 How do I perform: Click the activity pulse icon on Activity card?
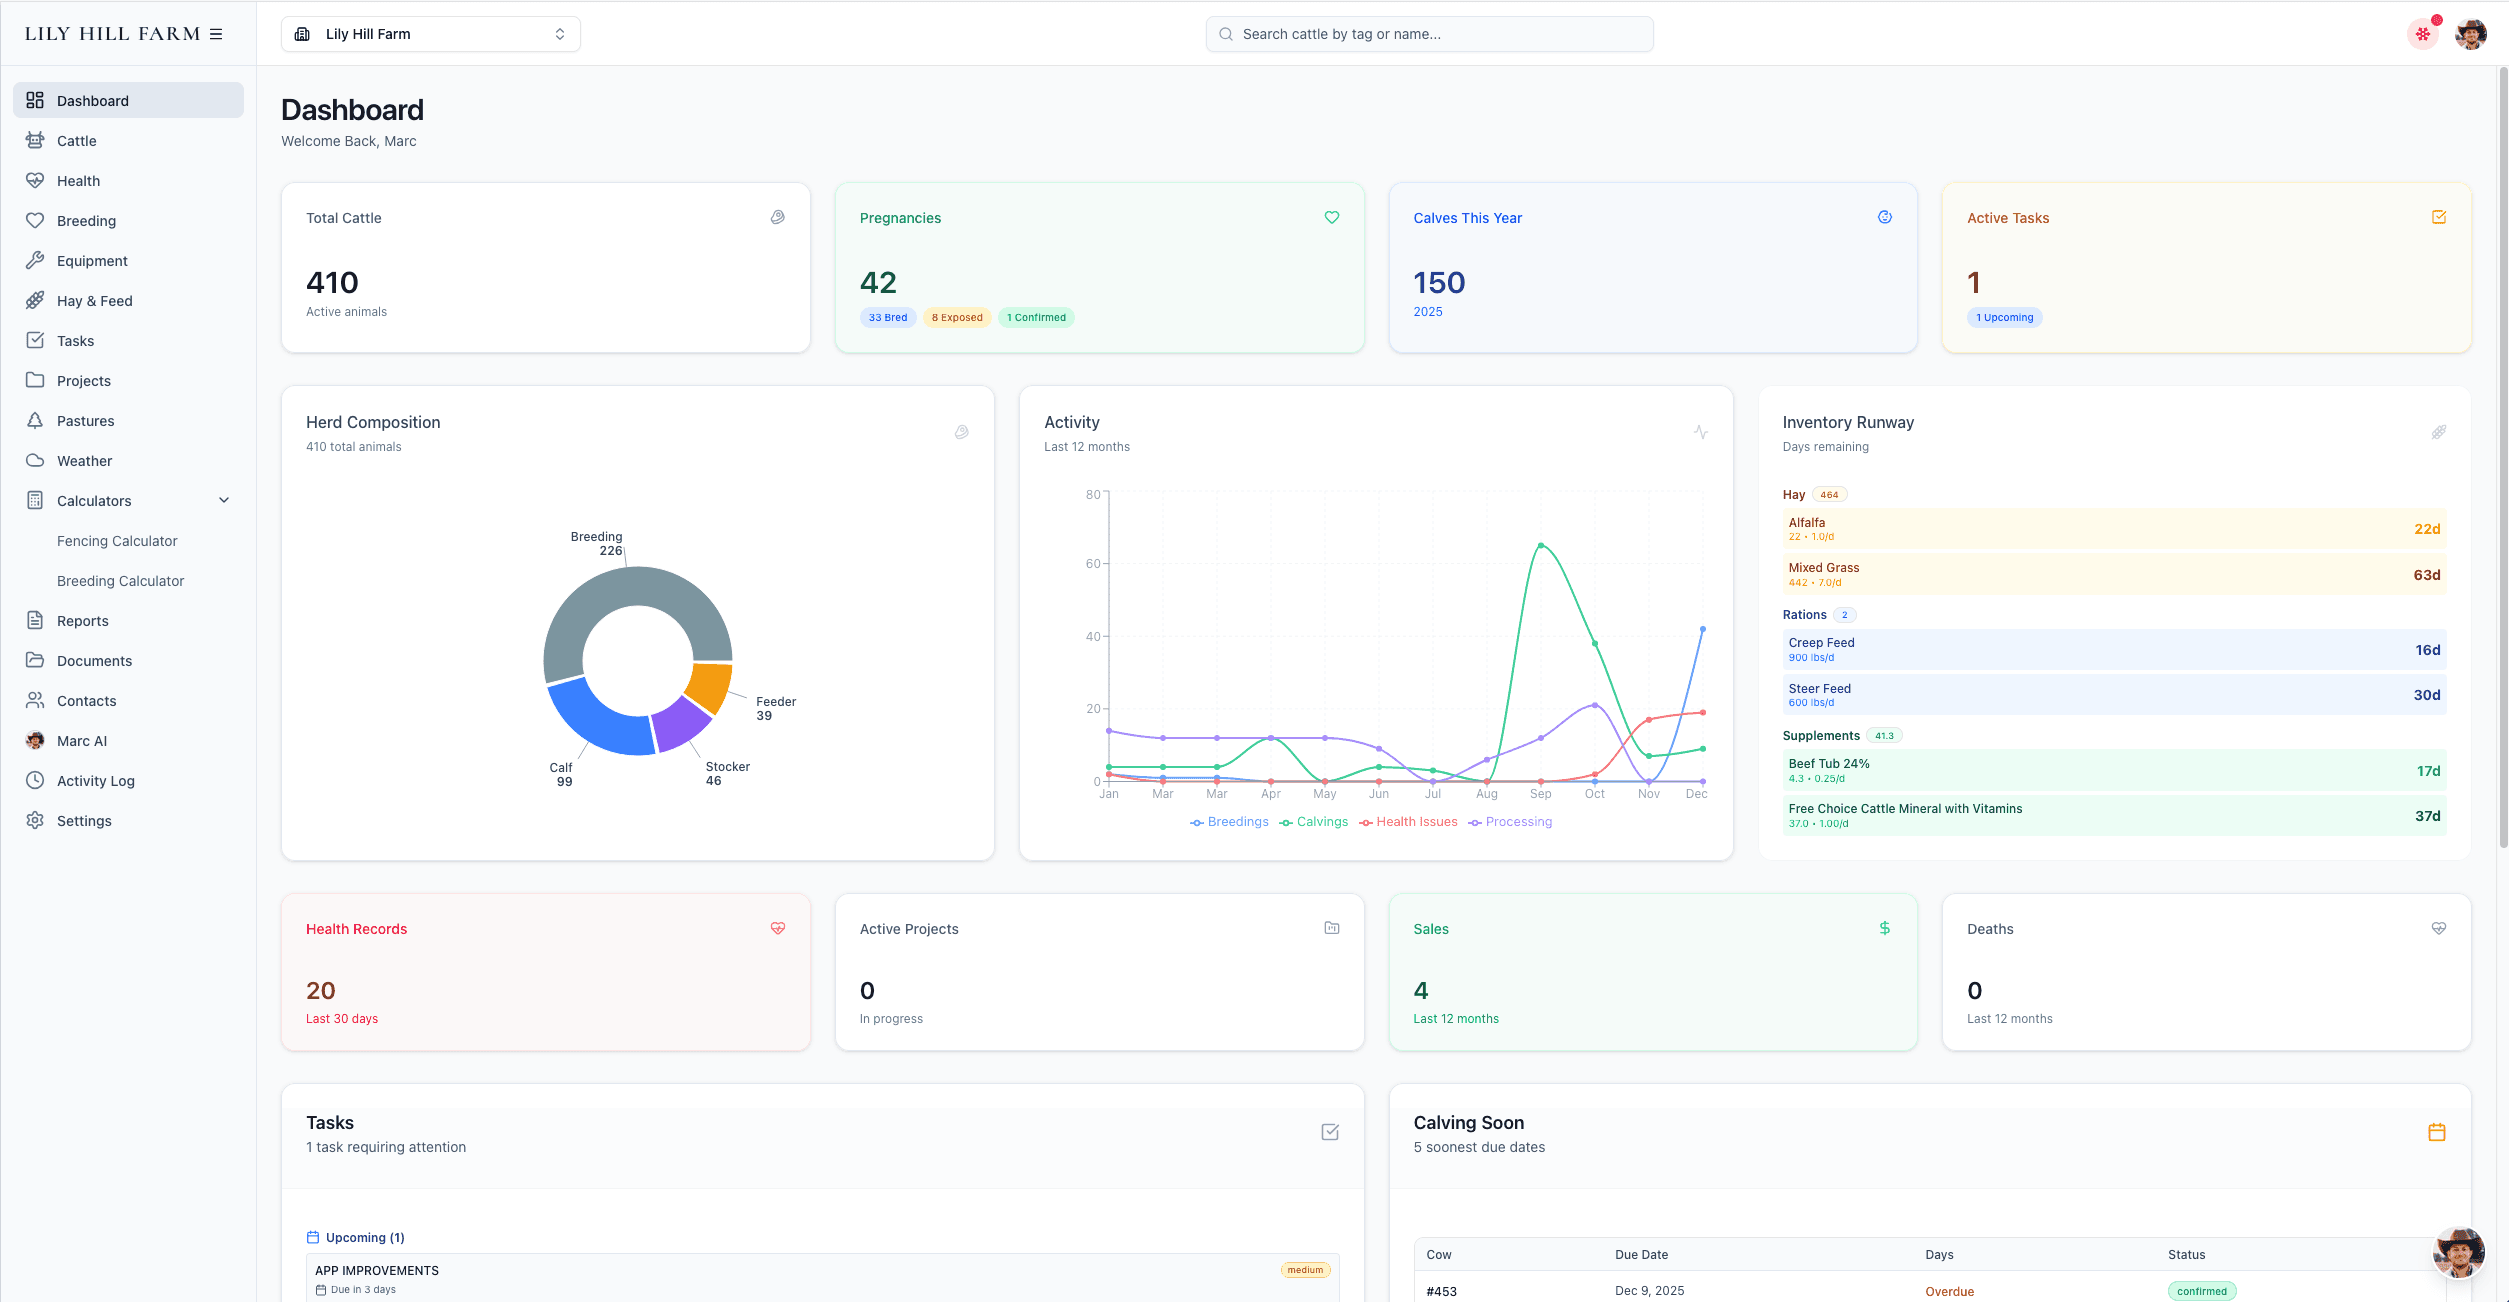pos(1701,432)
